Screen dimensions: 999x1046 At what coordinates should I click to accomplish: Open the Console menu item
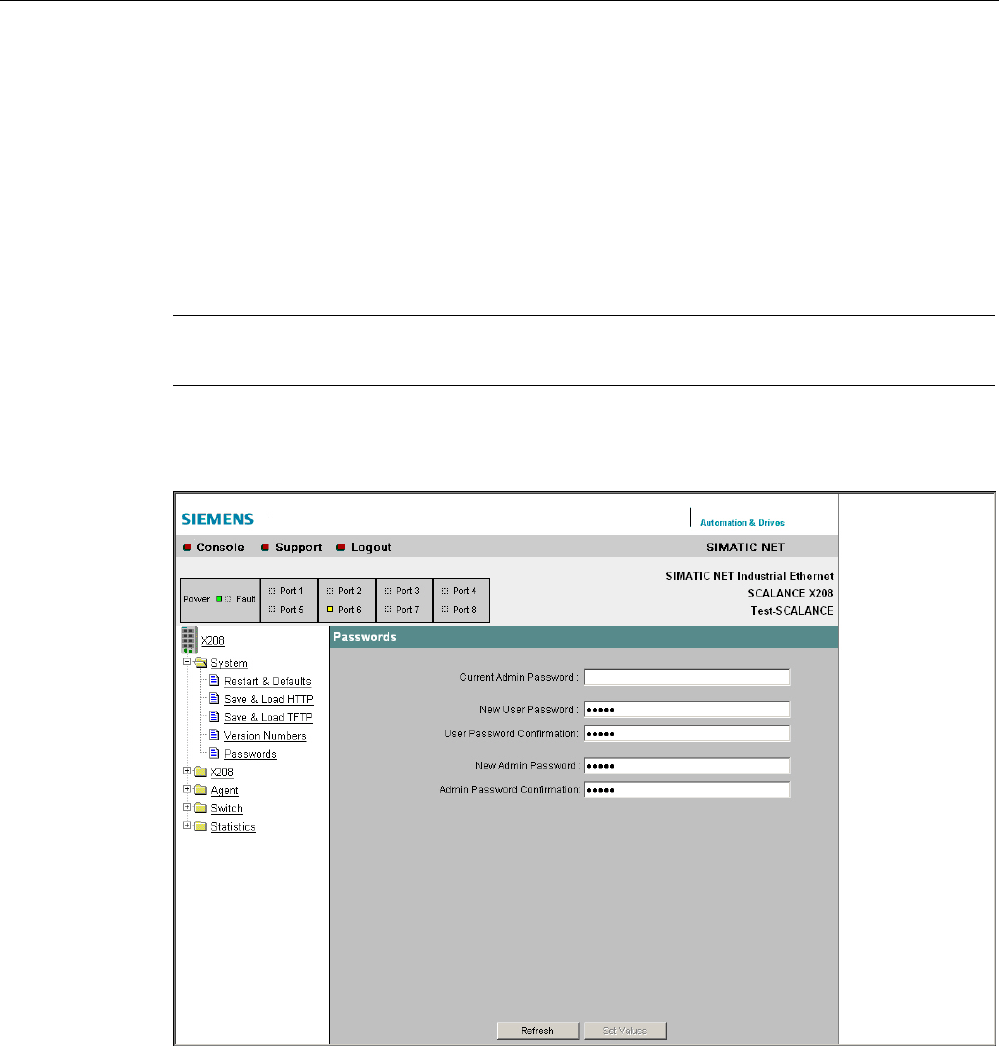click(x=220, y=547)
